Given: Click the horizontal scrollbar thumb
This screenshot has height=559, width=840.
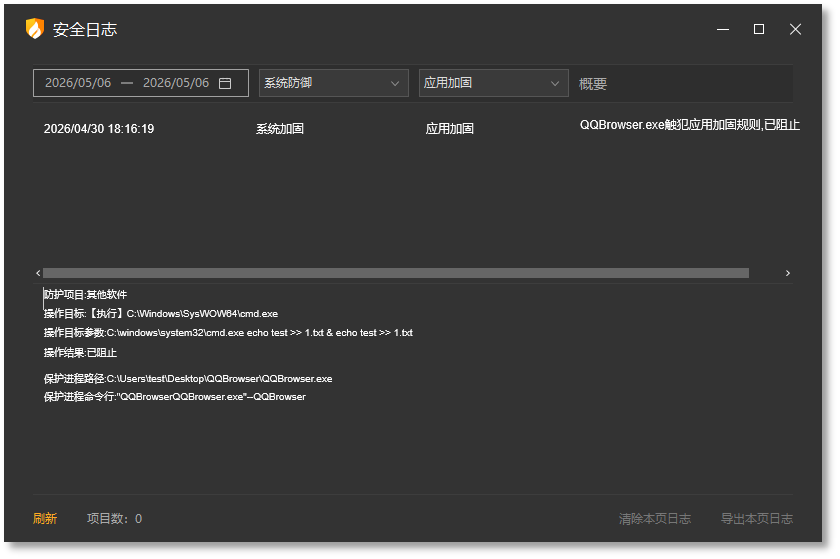Looking at the screenshot, I should (396, 273).
